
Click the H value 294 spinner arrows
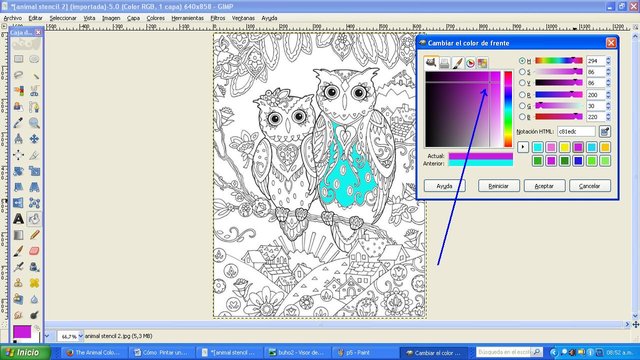(x=608, y=61)
